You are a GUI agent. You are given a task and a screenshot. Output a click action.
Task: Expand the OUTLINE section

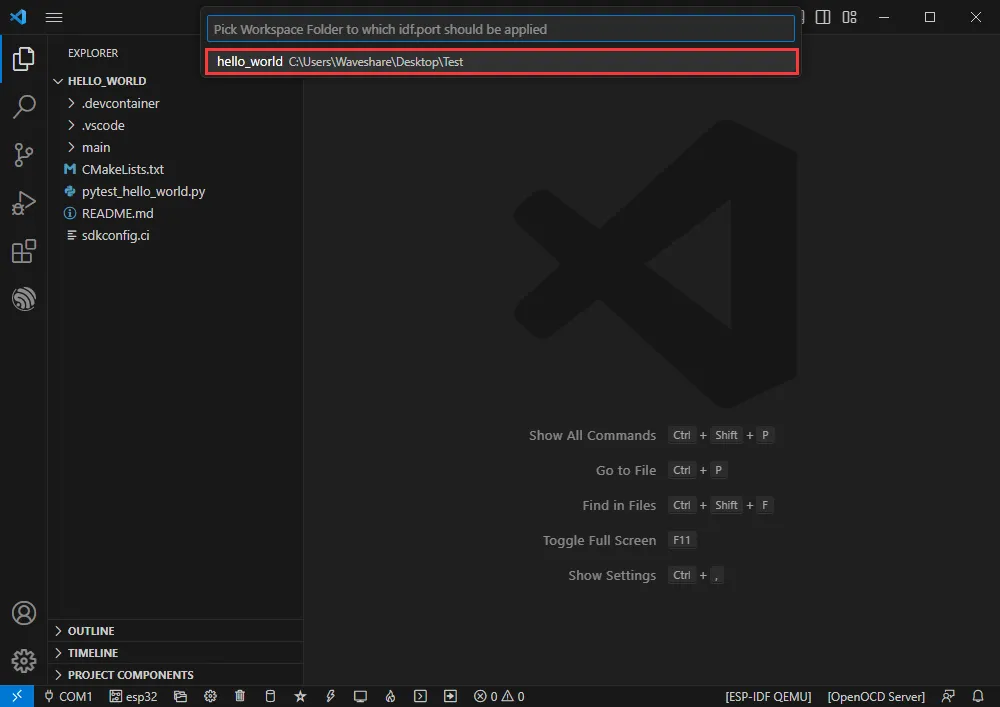90,631
